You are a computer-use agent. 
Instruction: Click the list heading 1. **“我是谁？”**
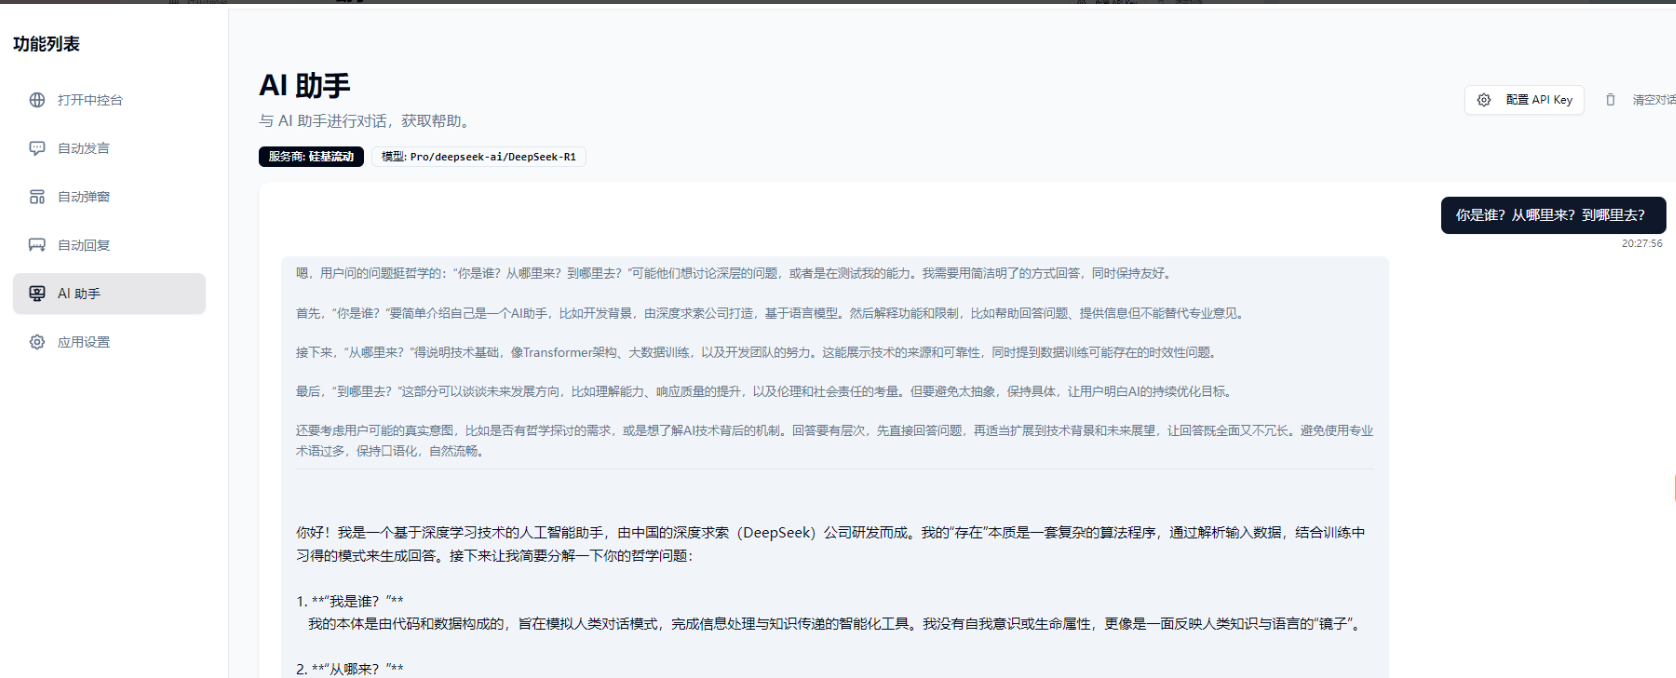pos(350,601)
